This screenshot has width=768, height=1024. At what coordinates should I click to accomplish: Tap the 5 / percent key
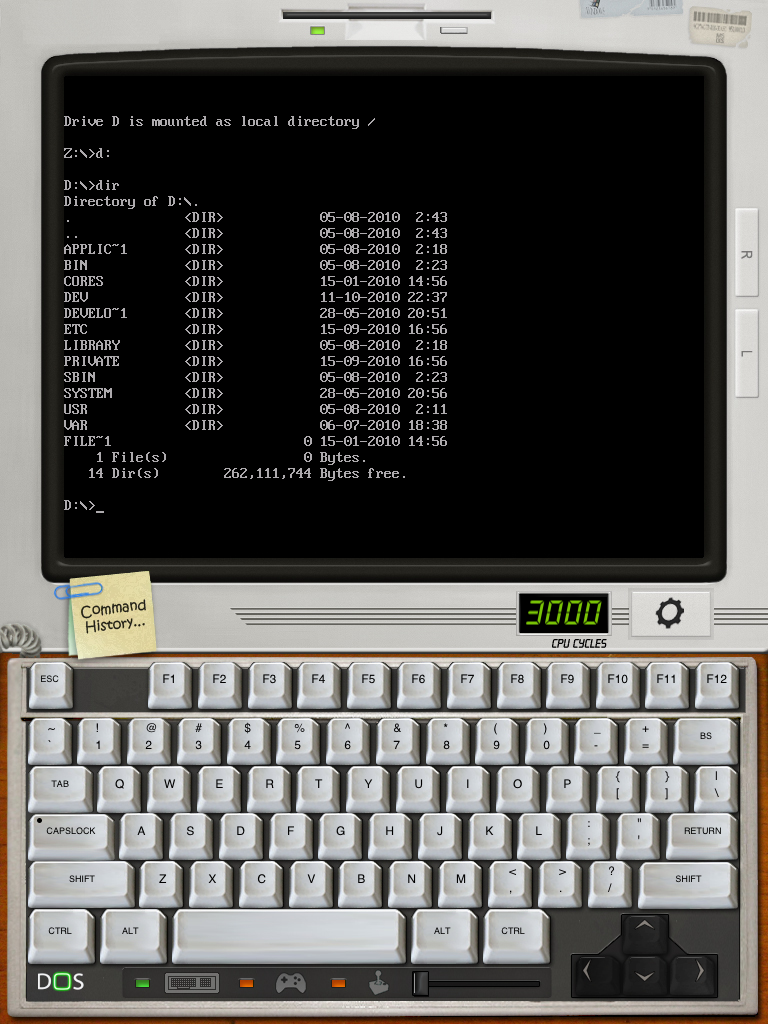tap(298, 740)
